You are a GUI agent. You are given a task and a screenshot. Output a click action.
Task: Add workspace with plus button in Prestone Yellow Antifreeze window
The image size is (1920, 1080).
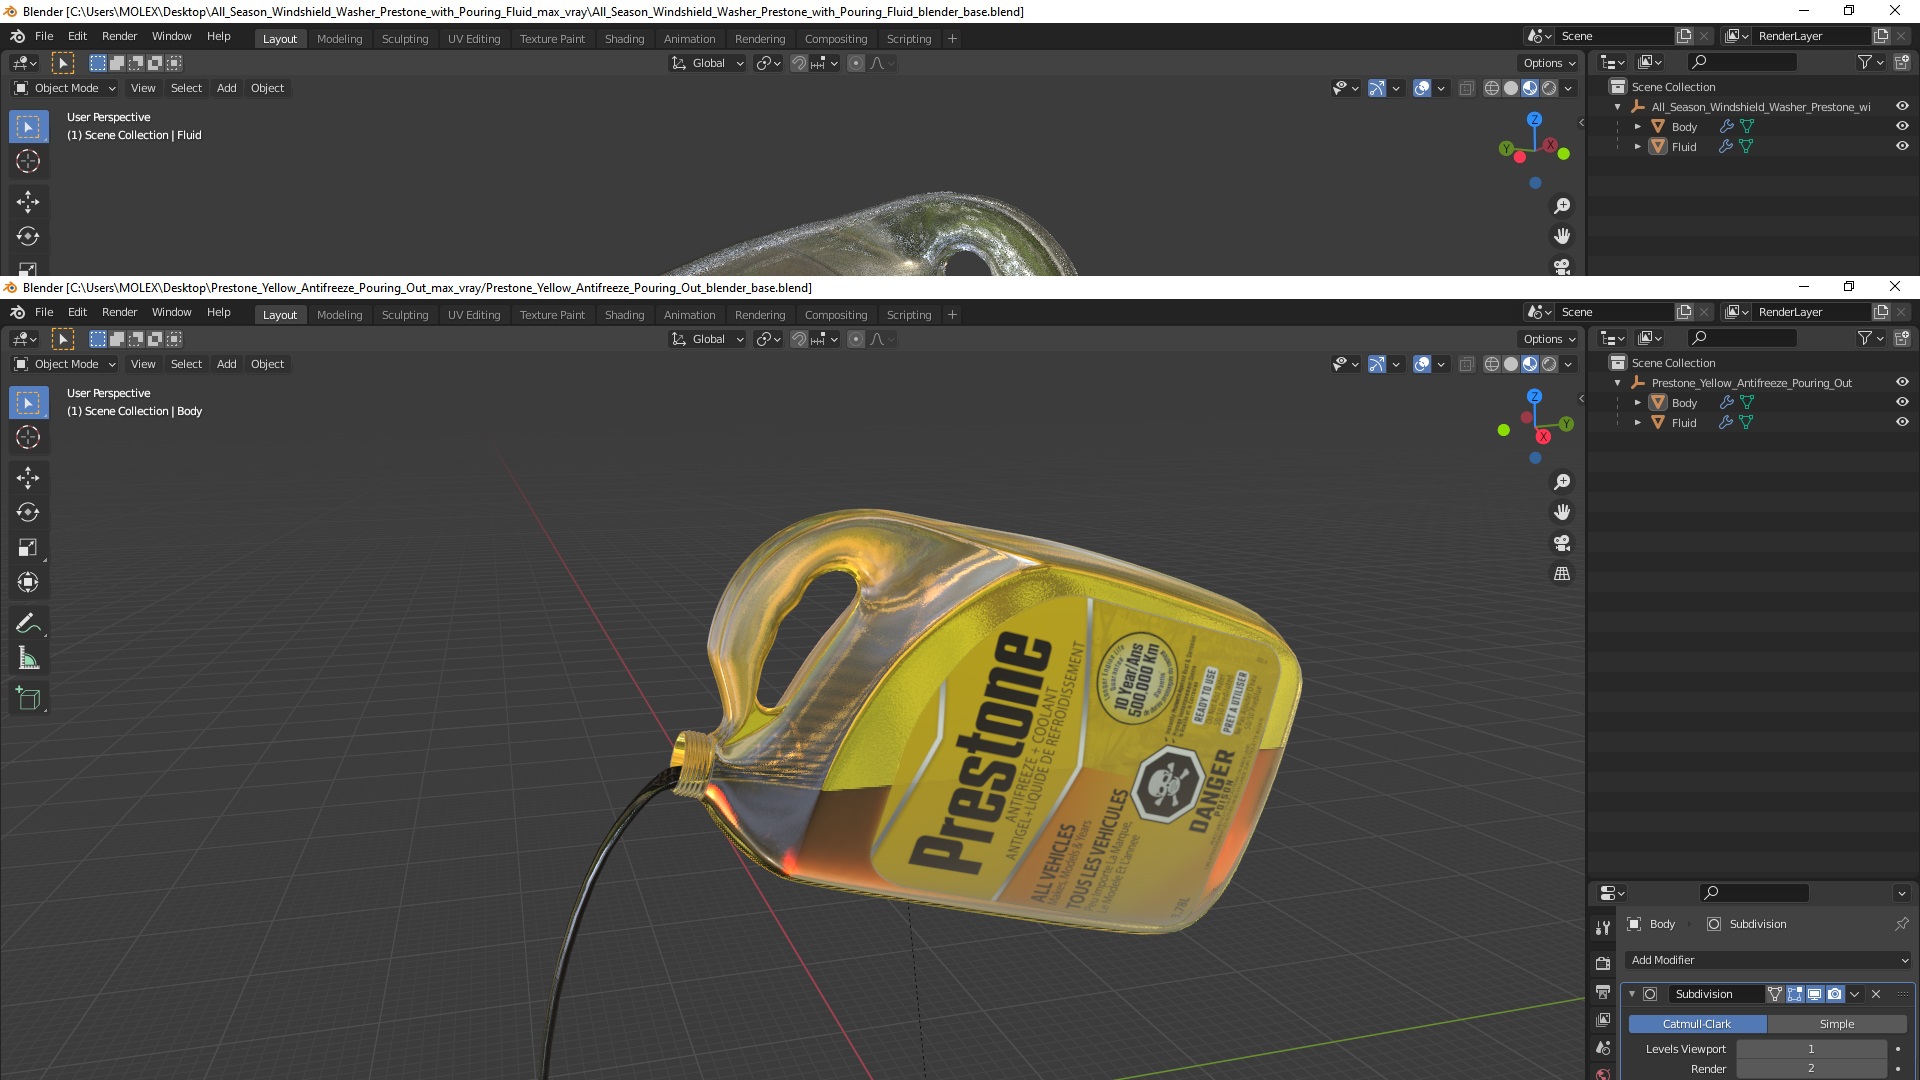[x=952, y=315]
